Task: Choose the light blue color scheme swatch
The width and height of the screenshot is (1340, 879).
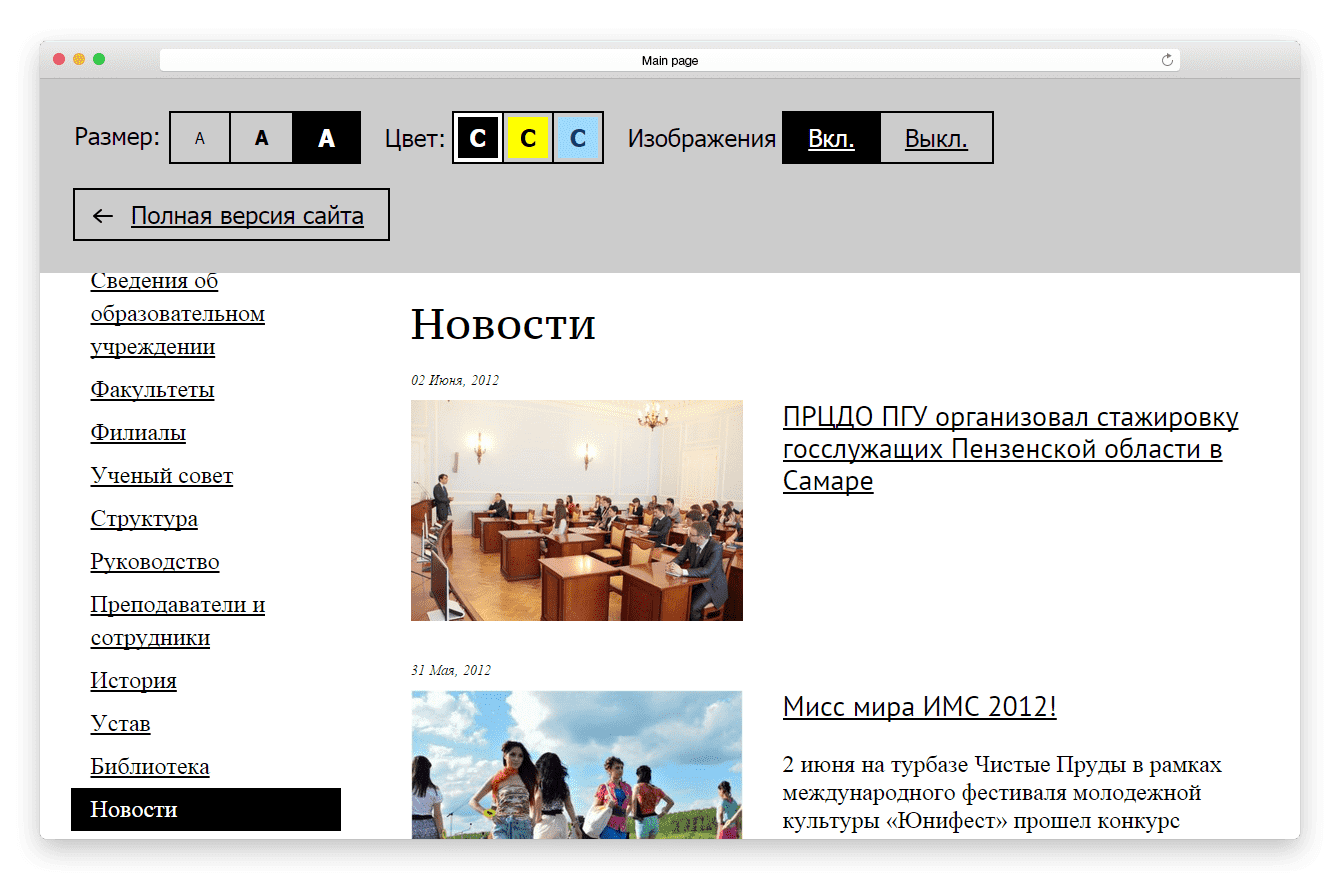Action: [x=578, y=138]
